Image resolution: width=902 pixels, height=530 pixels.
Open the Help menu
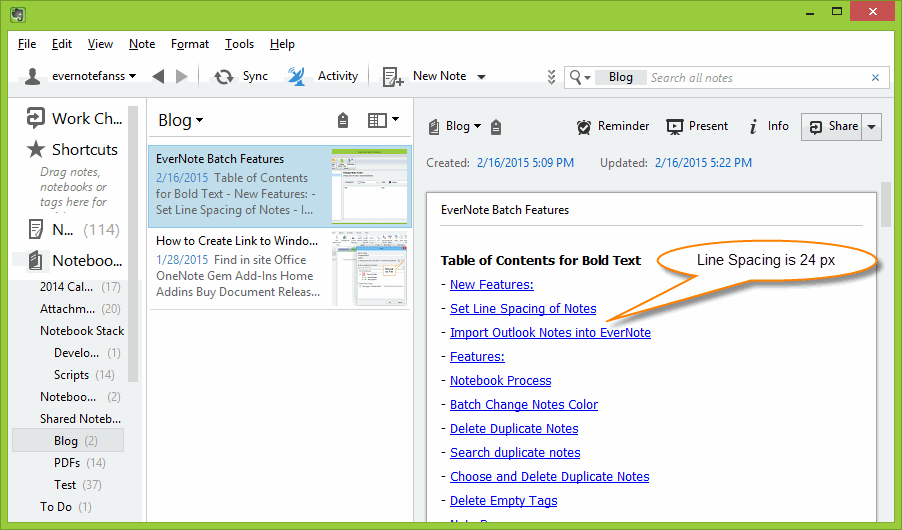click(282, 44)
